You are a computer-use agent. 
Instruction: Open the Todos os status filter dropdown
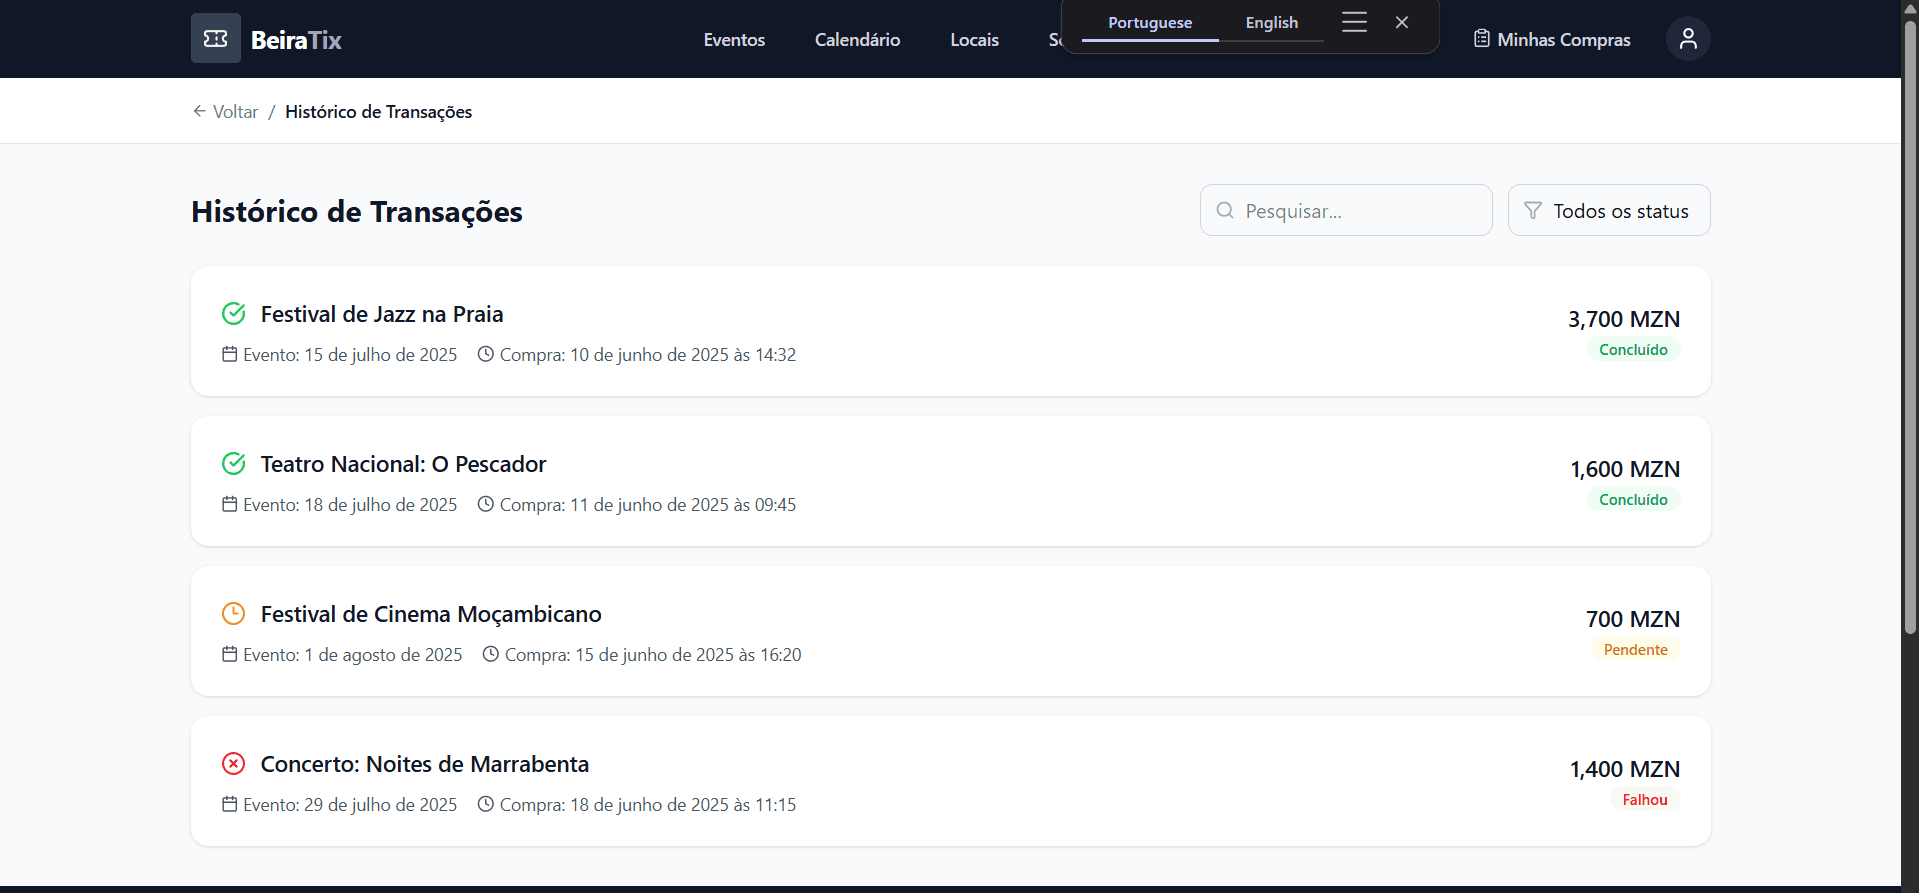pyautogui.click(x=1608, y=211)
